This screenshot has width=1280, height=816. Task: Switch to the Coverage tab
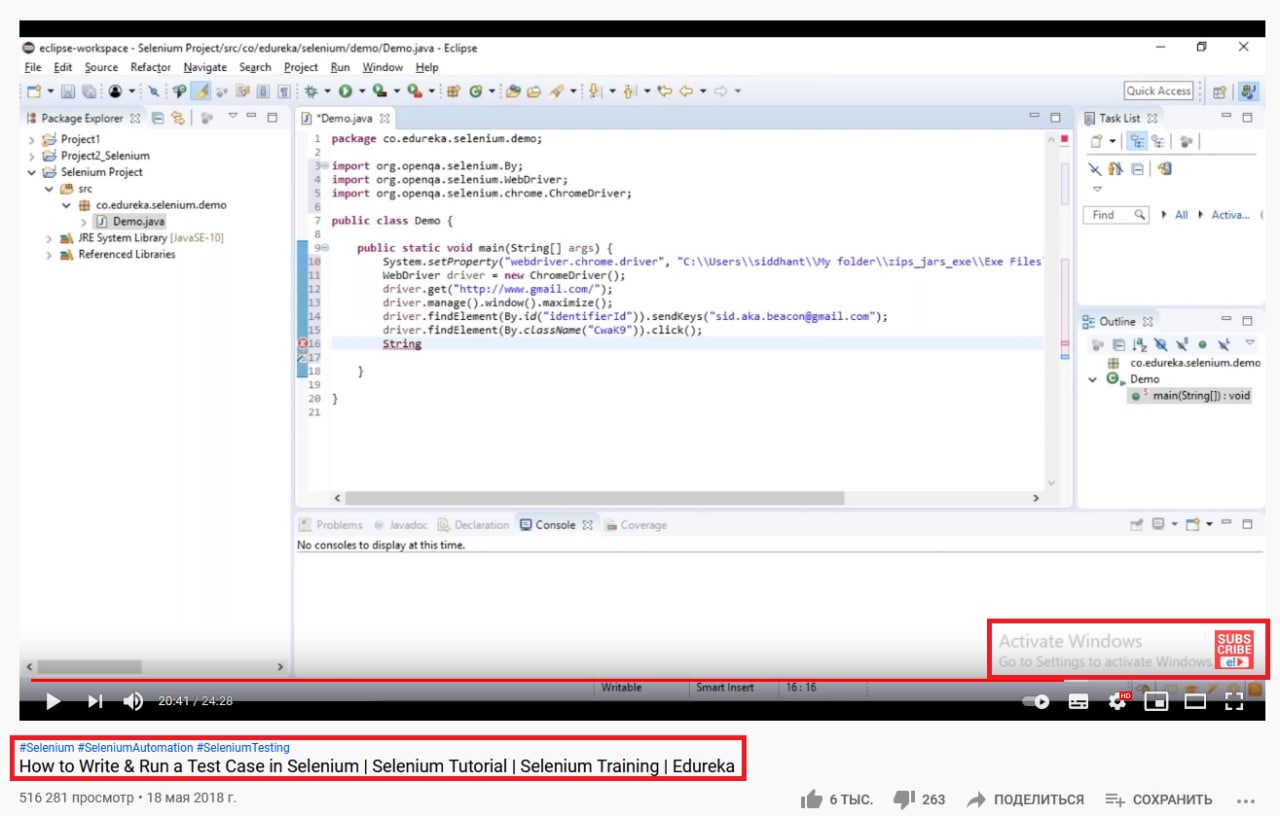point(635,524)
